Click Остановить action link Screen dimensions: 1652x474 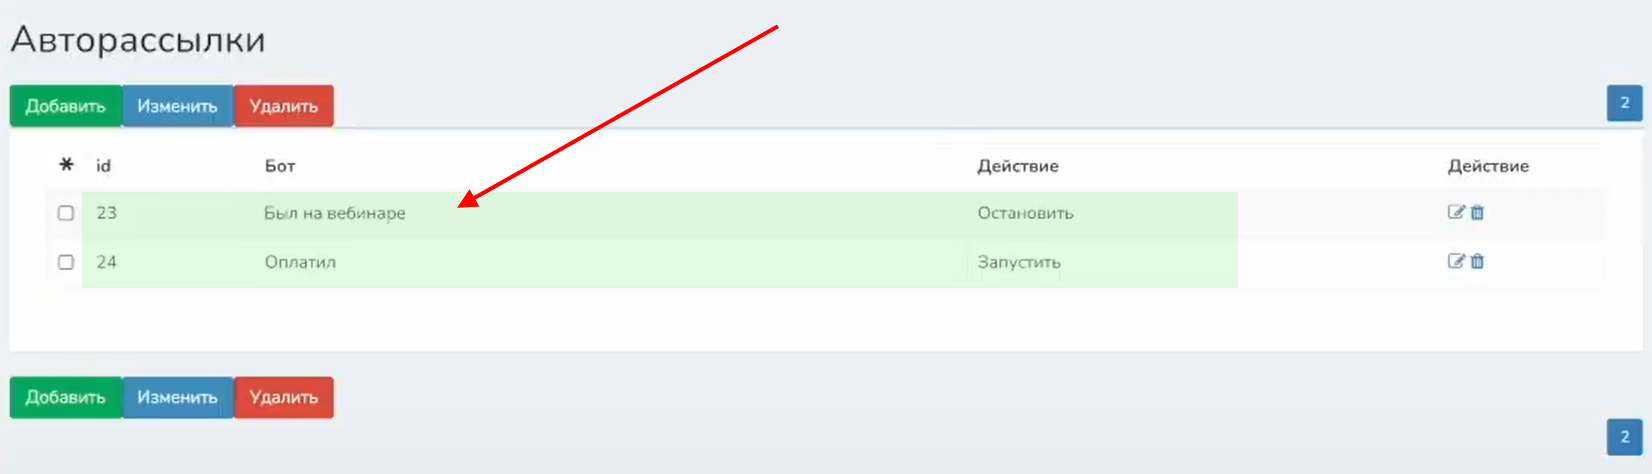coord(1025,213)
